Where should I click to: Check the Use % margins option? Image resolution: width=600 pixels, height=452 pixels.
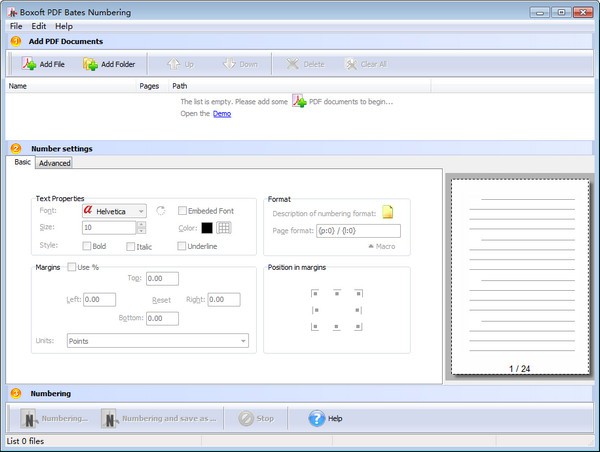pyautogui.click(x=72, y=267)
